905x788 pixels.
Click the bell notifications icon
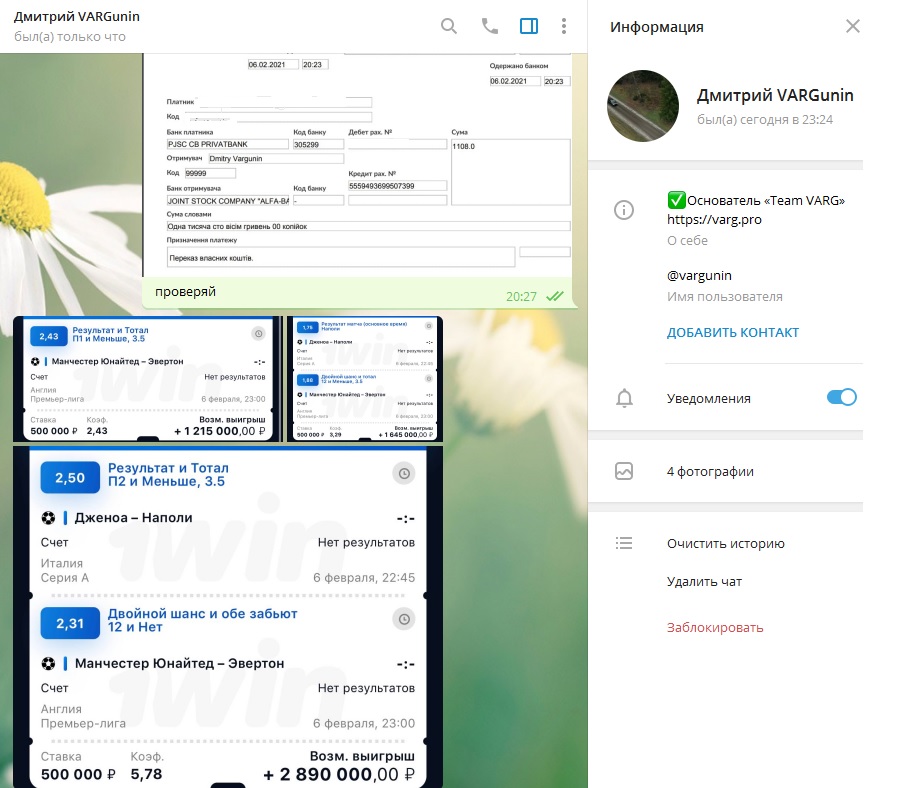624,398
